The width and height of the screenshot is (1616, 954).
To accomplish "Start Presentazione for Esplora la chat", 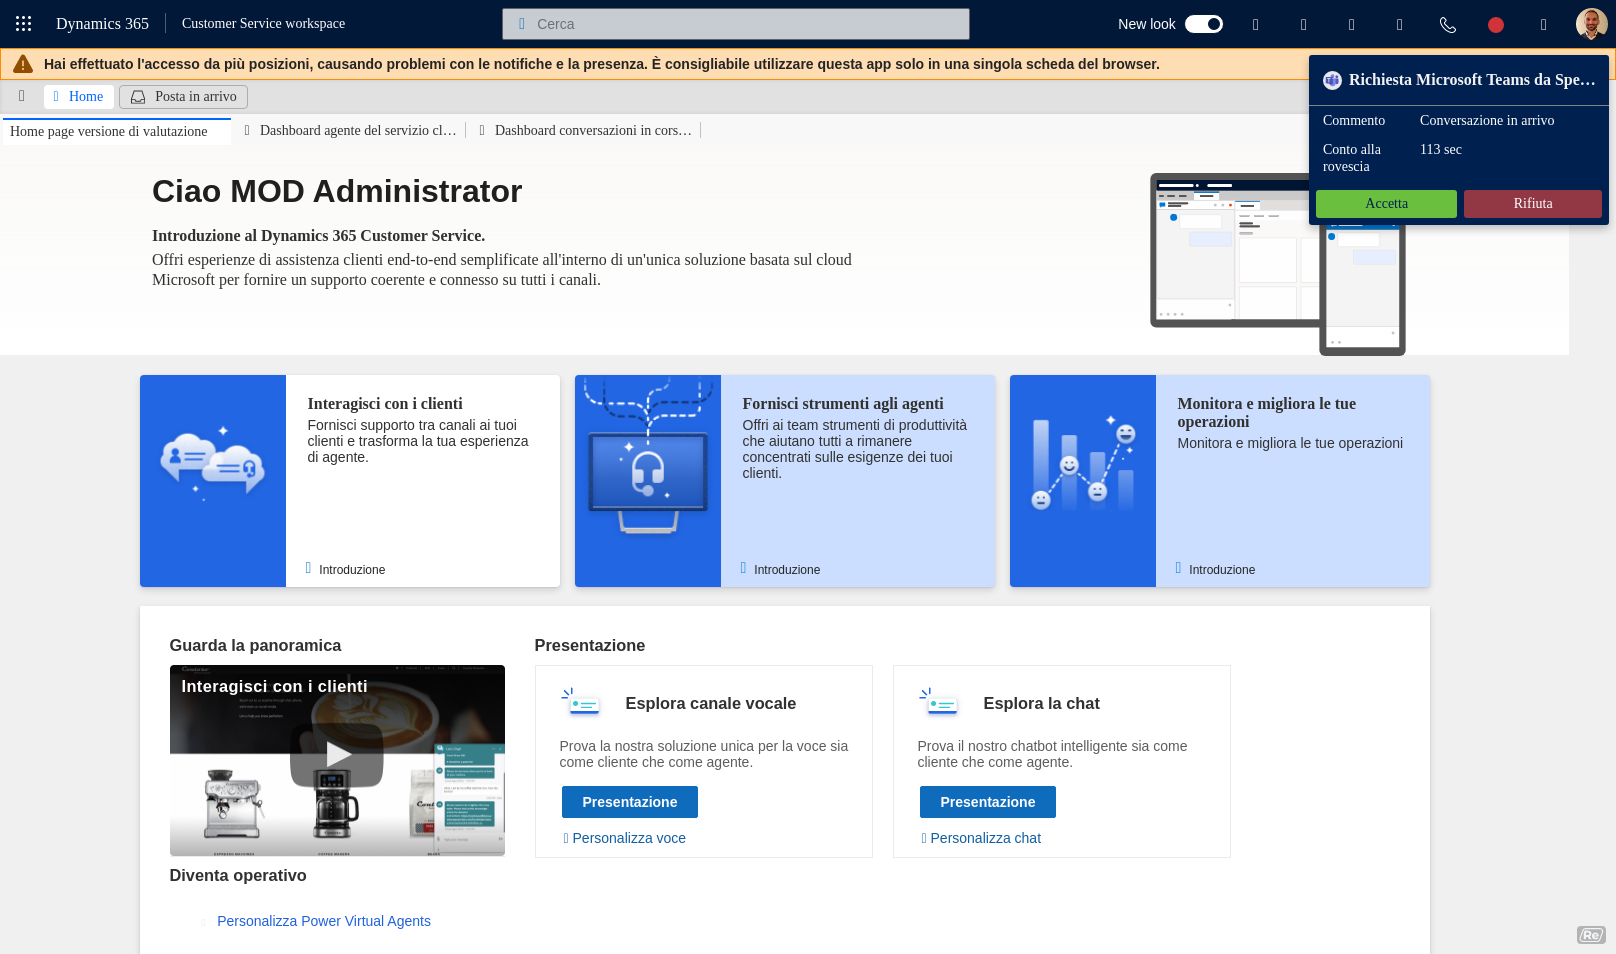I will 988,802.
